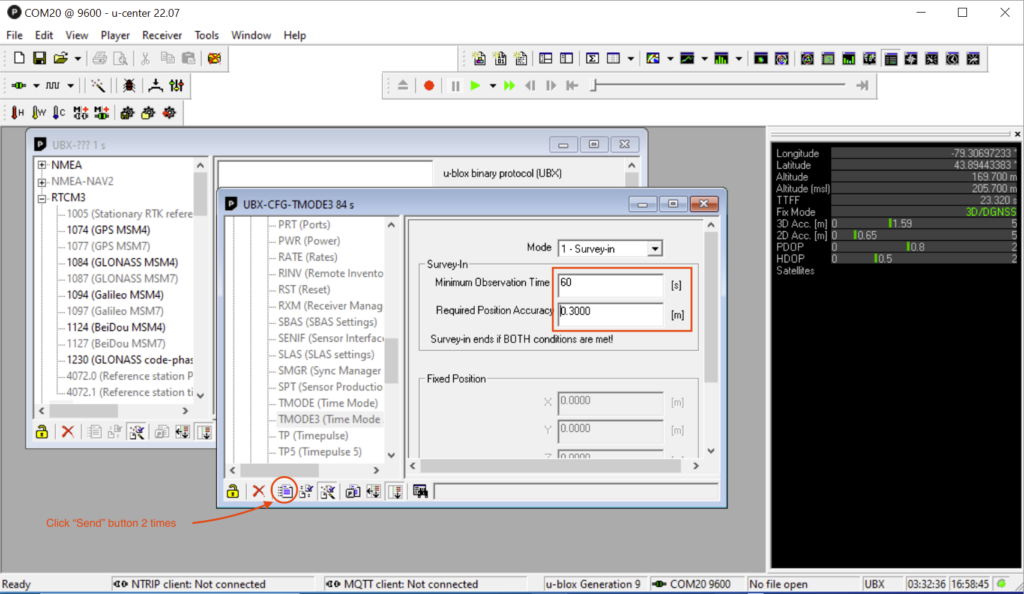The width and height of the screenshot is (1024, 594).
Task: Click the red Record button in player toolbar
Action: [x=429, y=85]
